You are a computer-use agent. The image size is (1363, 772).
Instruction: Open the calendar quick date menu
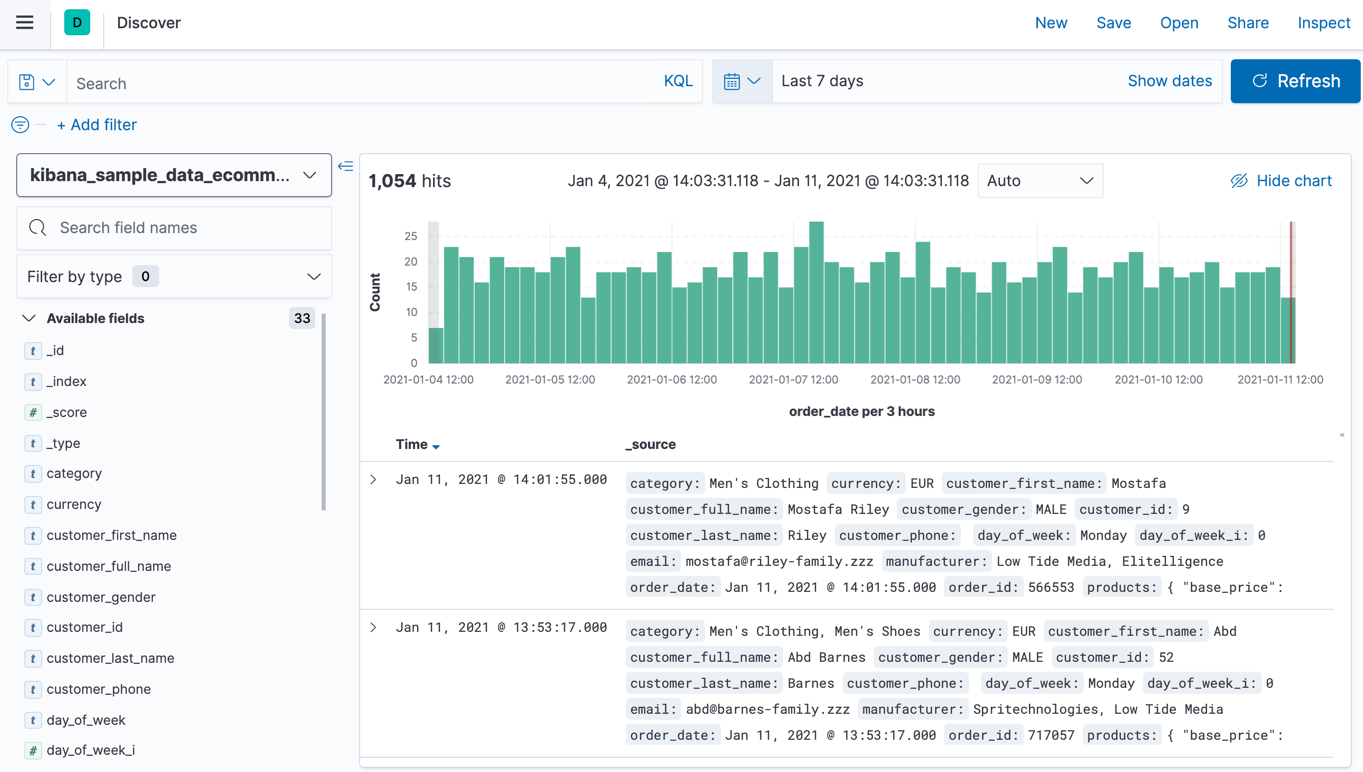[742, 82]
